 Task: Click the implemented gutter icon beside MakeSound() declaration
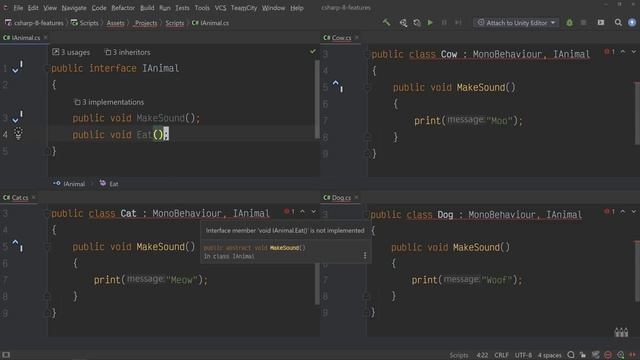tap(17, 117)
